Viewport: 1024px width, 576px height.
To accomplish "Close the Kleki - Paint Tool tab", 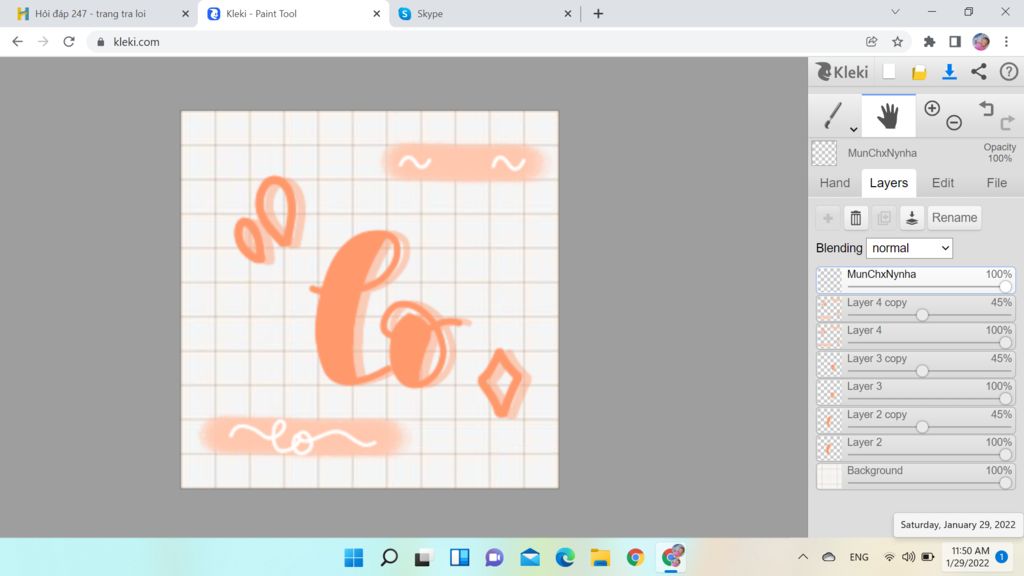I will pos(376,14).
